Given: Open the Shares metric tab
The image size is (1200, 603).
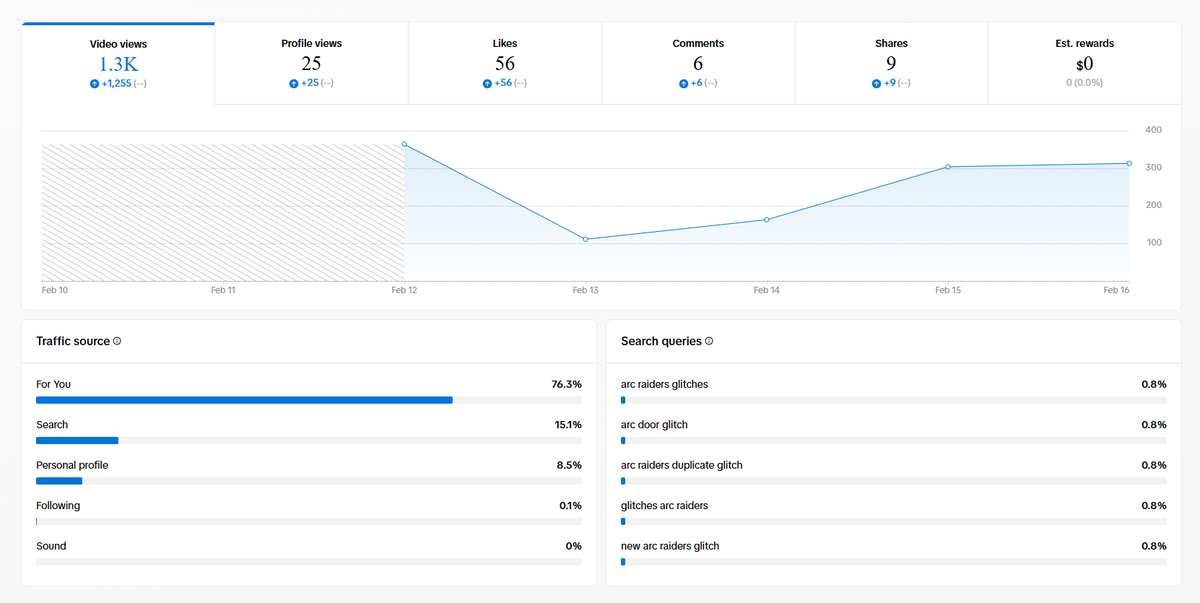Looking at the screenshot, I should 891,63.
